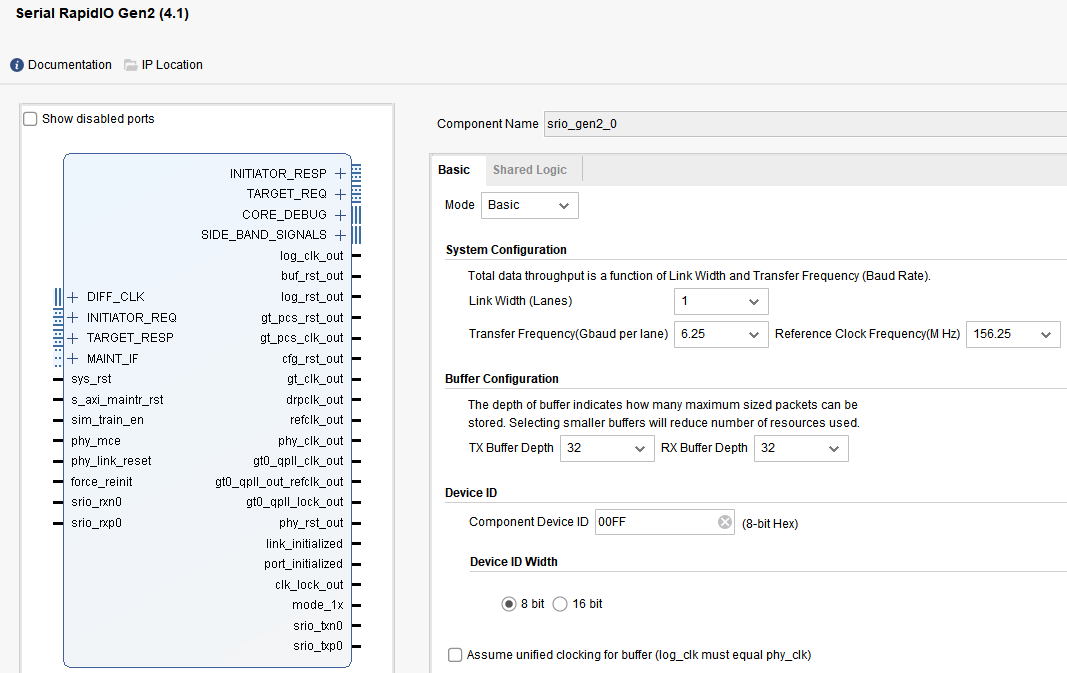The height and width of the screenshot is (673, 1067).
Task: Select the phy_link_reset port label
Action: tap(111, 461)
